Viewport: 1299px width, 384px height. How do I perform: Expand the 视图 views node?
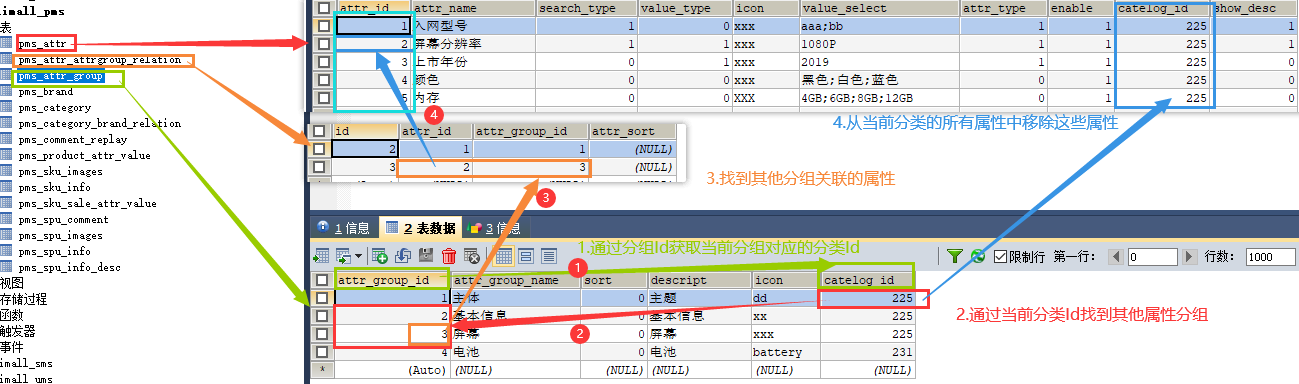(12, 283)
